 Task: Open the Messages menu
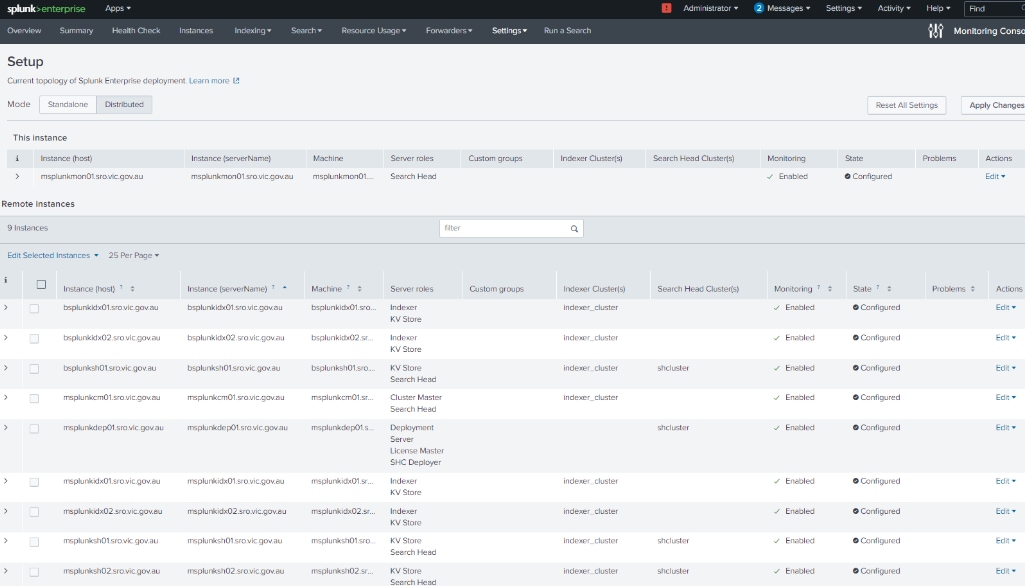[788, 9]
